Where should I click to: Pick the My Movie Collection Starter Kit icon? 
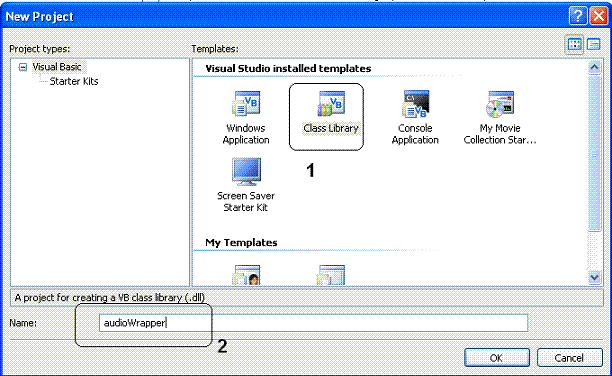500,104
